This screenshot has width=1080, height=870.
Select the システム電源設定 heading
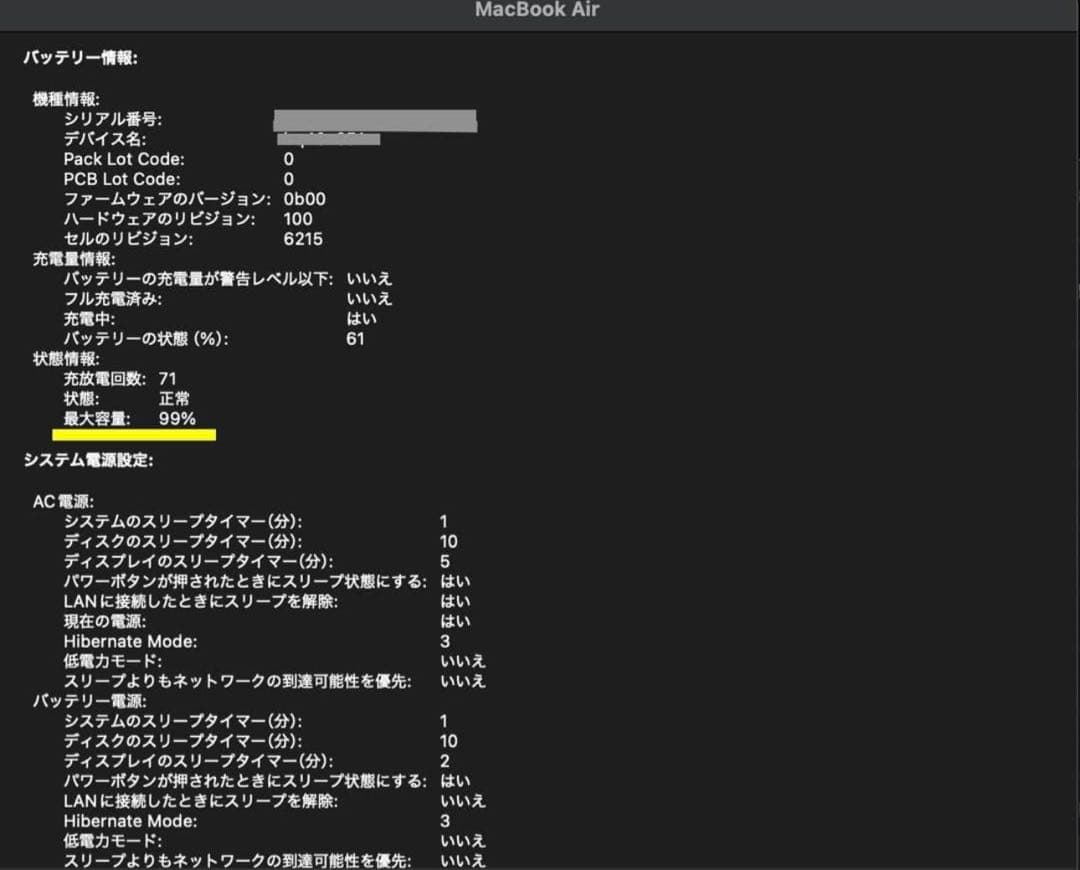tap(88, 460)
